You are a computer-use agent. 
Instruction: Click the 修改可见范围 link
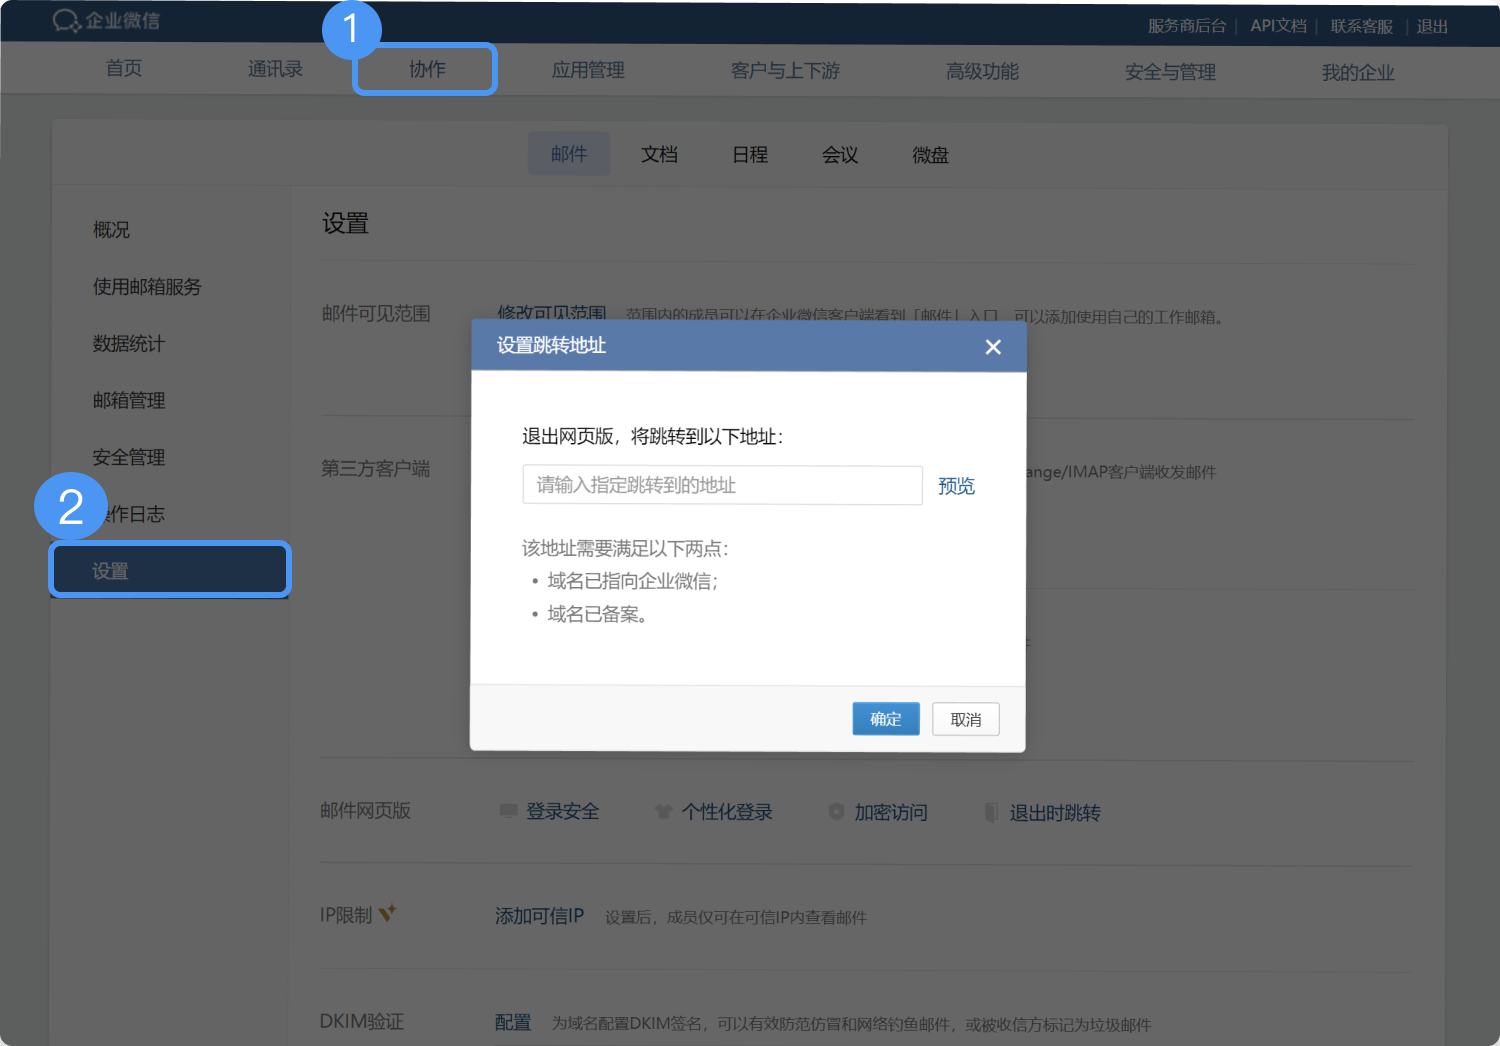tap(552, 313)
